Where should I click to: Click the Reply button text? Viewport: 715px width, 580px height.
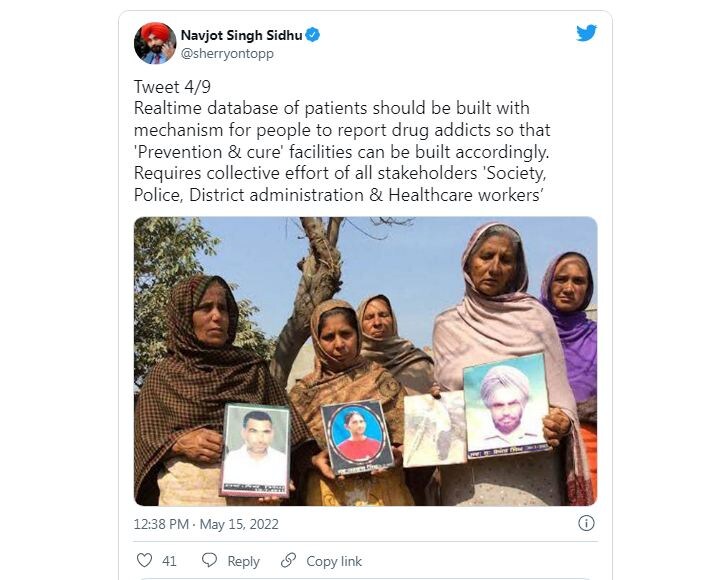coord(243,561)
